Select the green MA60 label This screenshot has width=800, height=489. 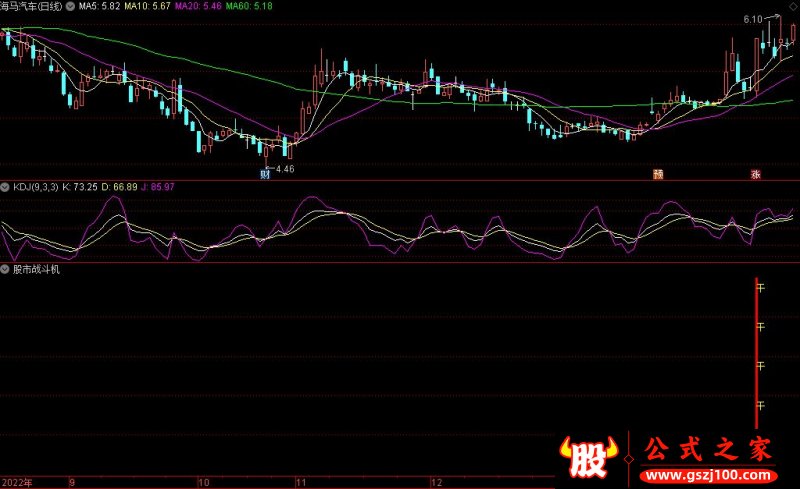[x=248, y=6]
